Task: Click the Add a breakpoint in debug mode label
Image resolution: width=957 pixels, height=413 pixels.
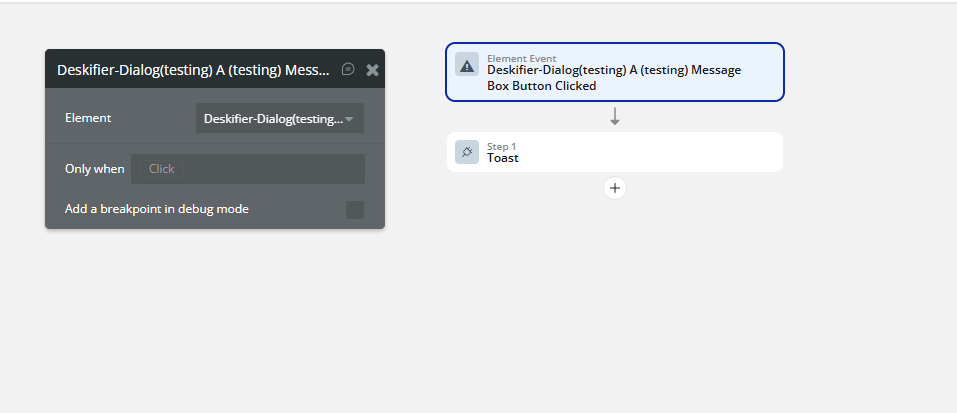Action: (157, 209)
